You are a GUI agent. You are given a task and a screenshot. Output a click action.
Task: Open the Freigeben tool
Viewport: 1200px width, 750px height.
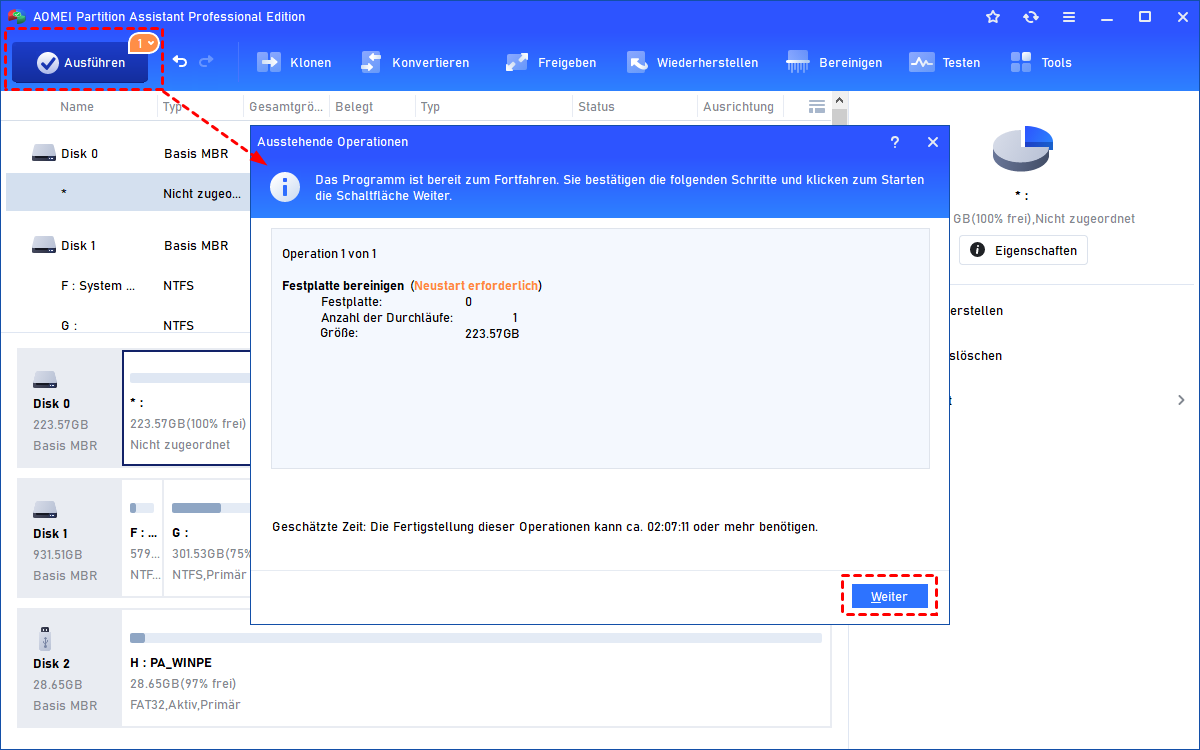[550, 62]
